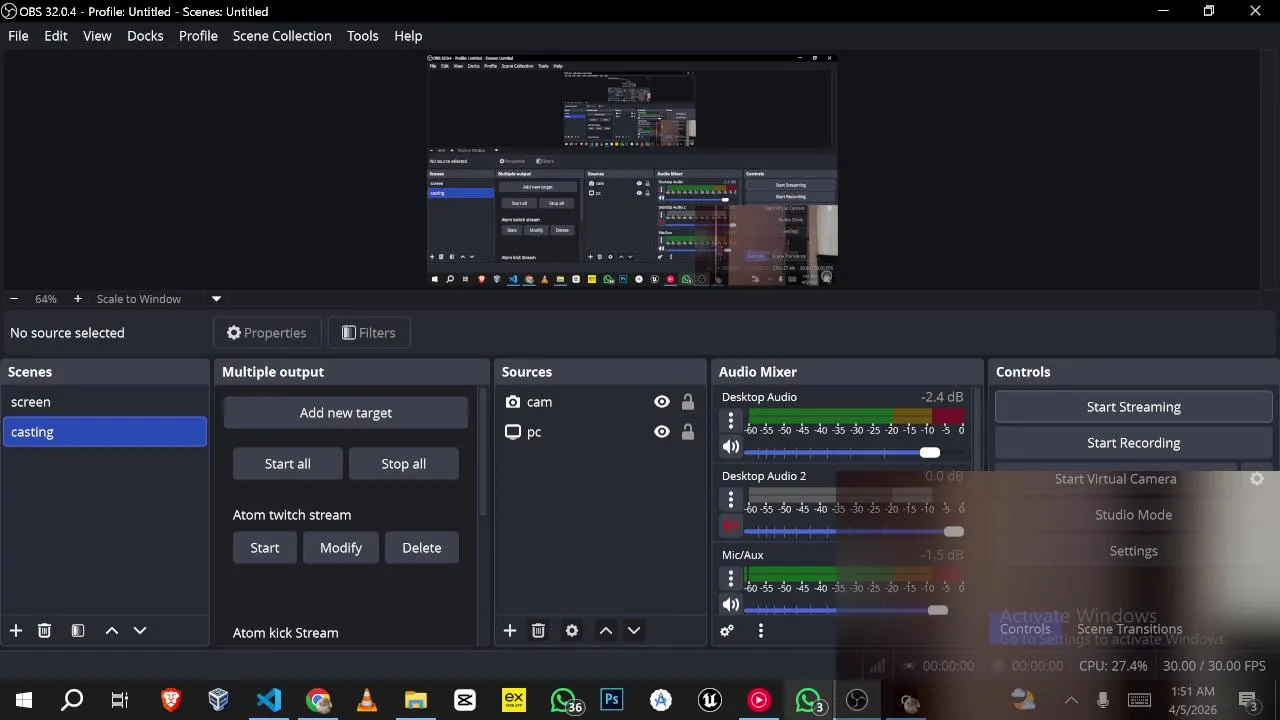Open Scale to Window dropdown arrow

pyautogui.click(x=216, y=299)
